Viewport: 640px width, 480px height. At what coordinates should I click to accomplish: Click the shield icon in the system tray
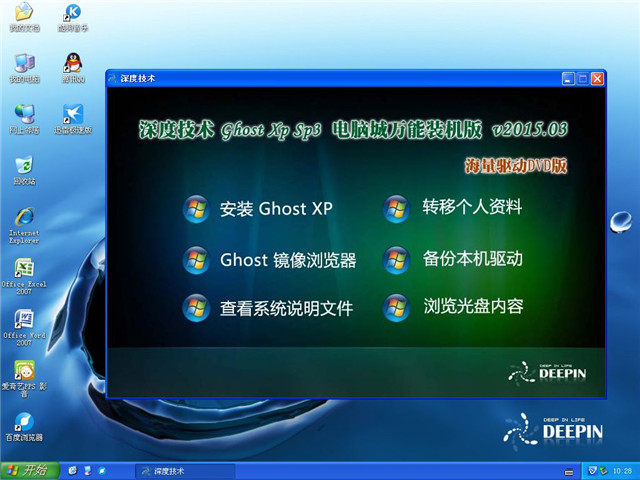[x=592, y=471]
